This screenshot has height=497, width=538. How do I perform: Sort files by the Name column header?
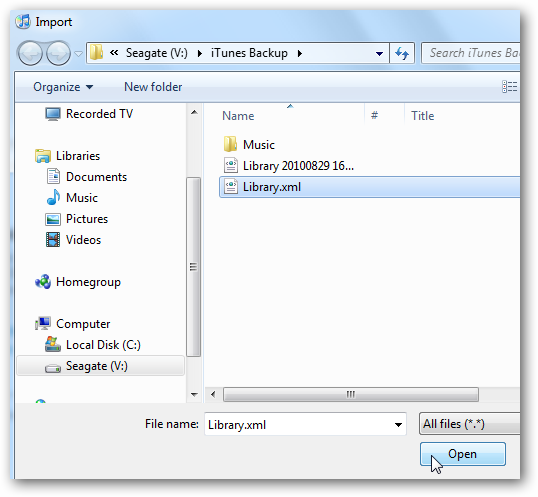point(238,116)
